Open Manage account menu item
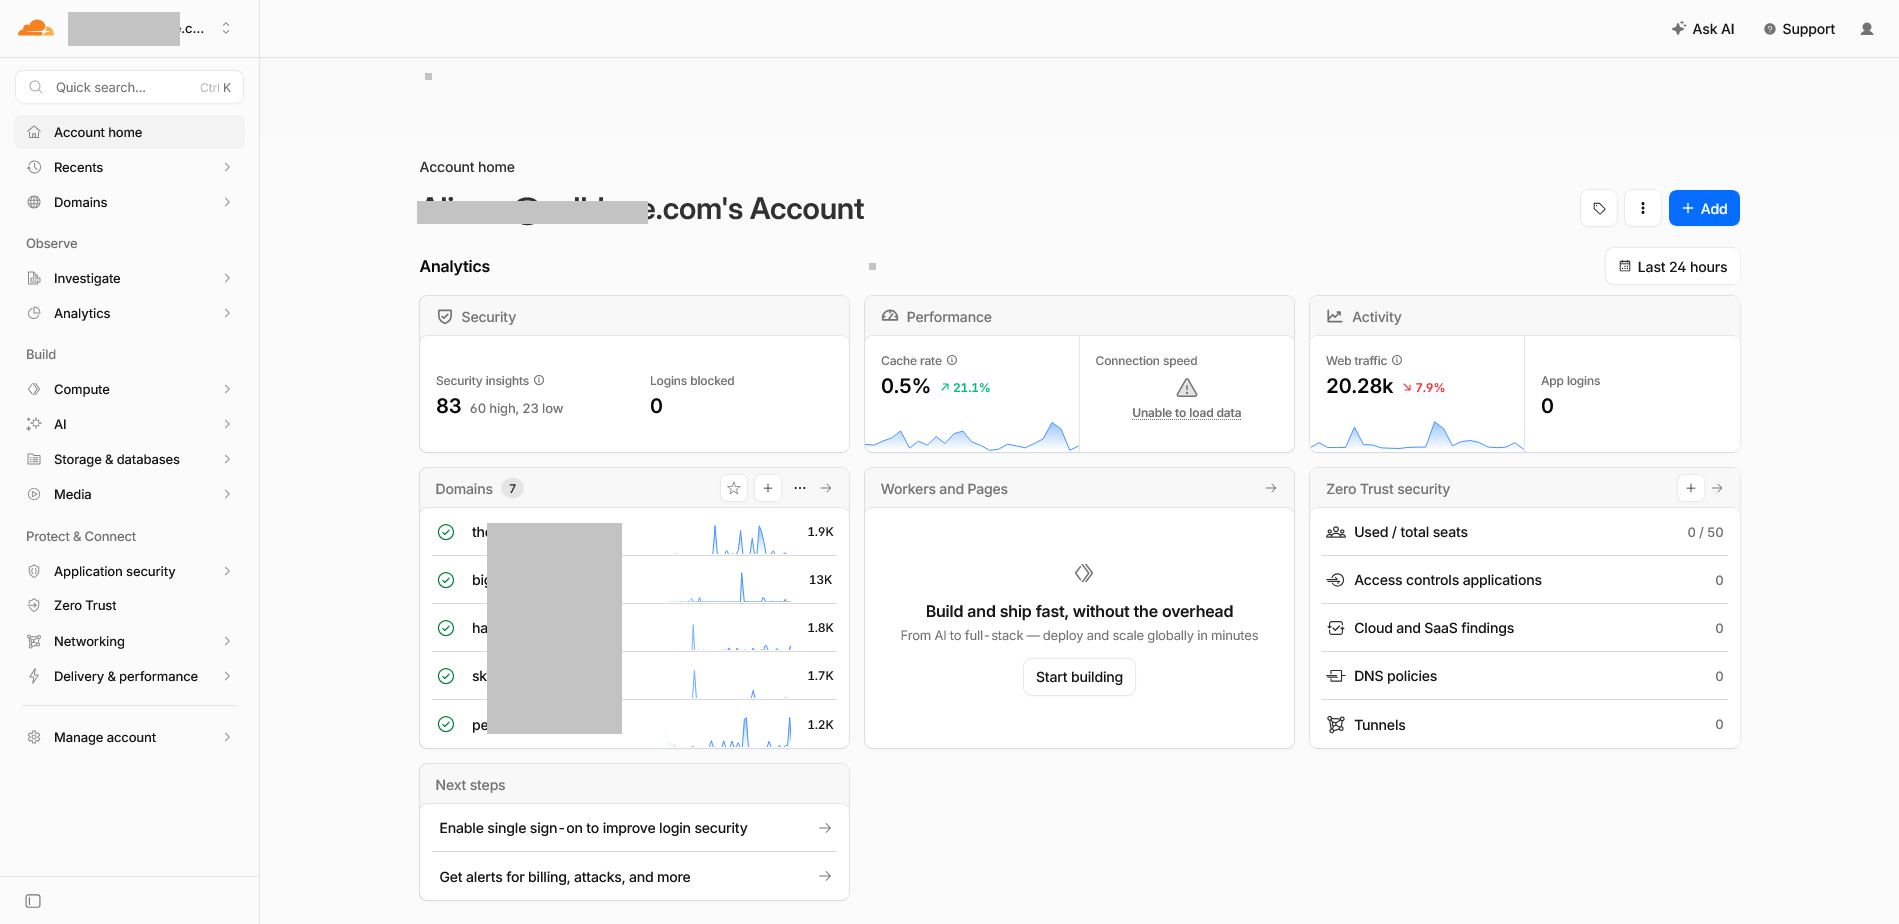The height and width of the screenshot is (924, 1899). click(130, 737)
